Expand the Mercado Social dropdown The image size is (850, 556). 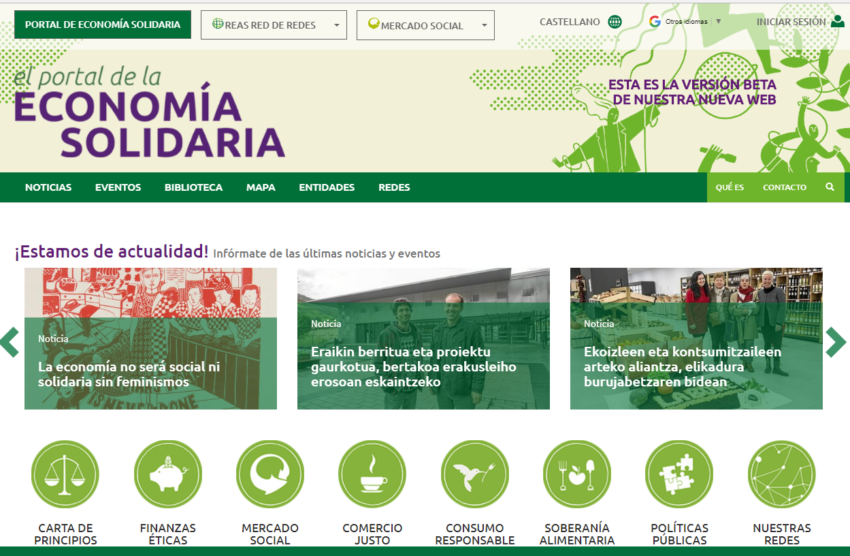point(426,25)
